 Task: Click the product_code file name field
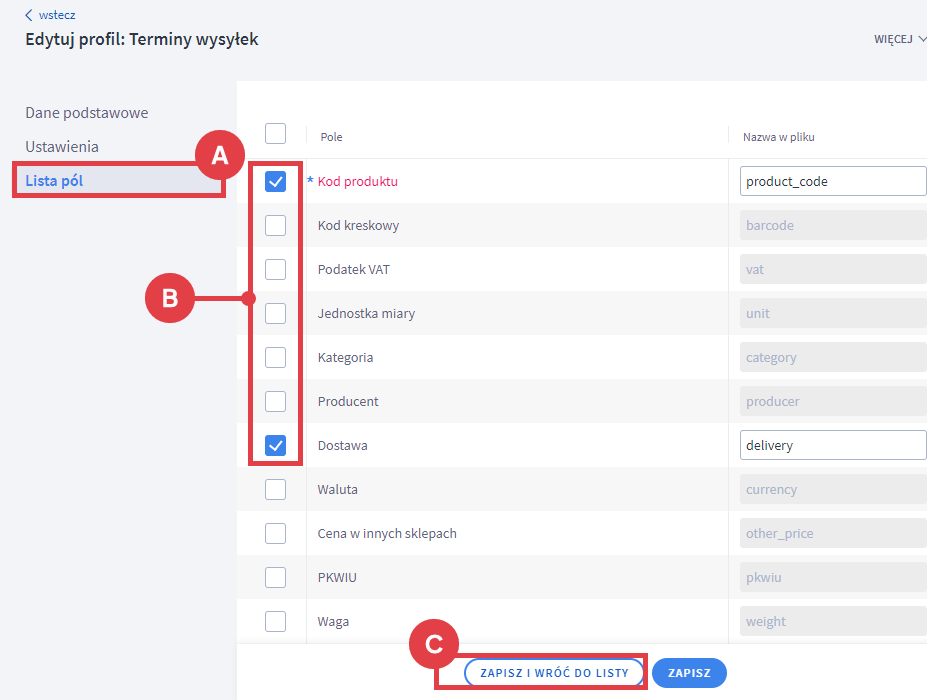coord(832,182)
